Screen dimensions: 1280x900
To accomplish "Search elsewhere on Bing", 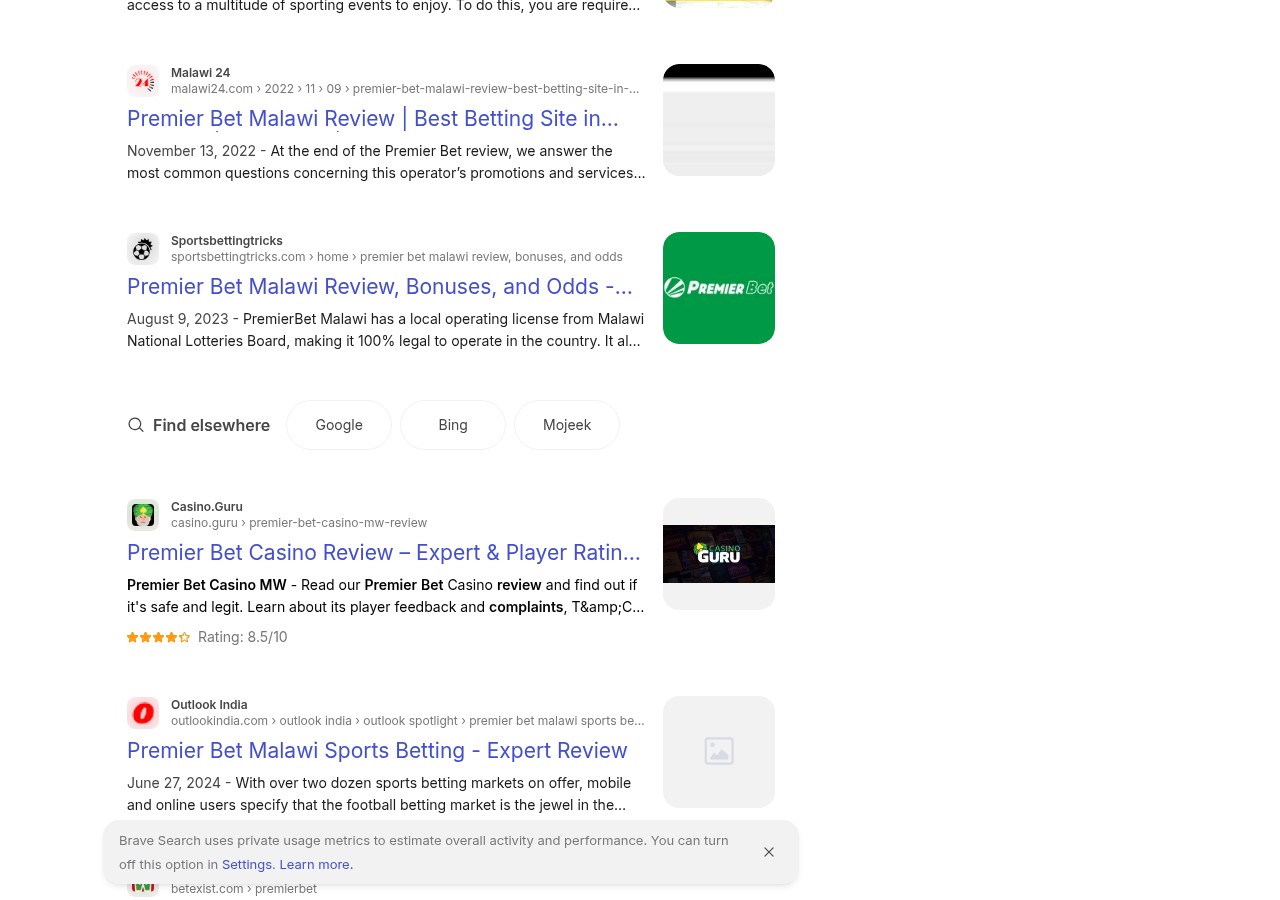I will point(453,425).
